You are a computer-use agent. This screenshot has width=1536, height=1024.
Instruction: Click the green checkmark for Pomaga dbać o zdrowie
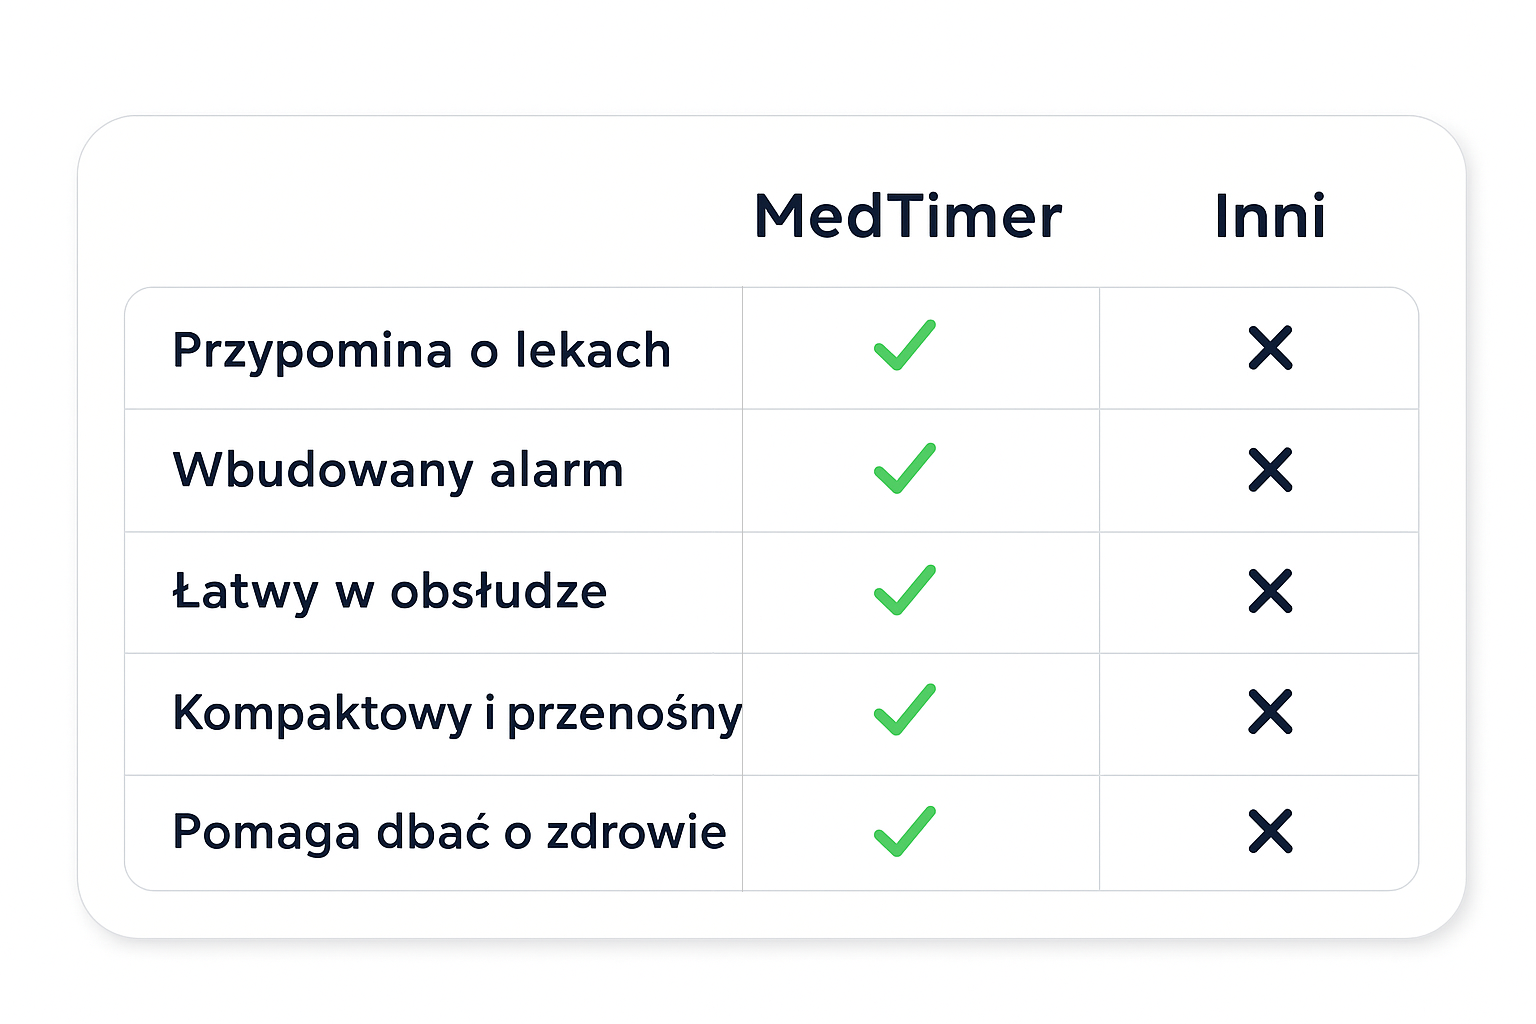pos(905,831)
